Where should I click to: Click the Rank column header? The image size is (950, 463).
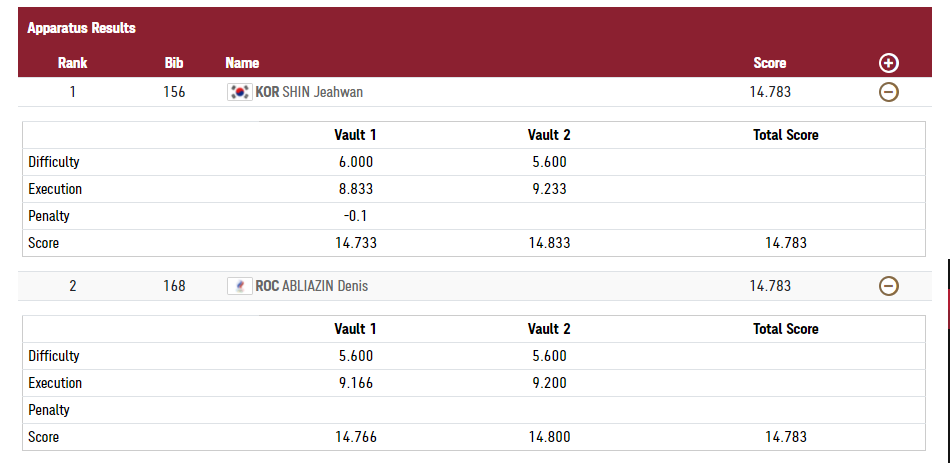coord(72,63)
